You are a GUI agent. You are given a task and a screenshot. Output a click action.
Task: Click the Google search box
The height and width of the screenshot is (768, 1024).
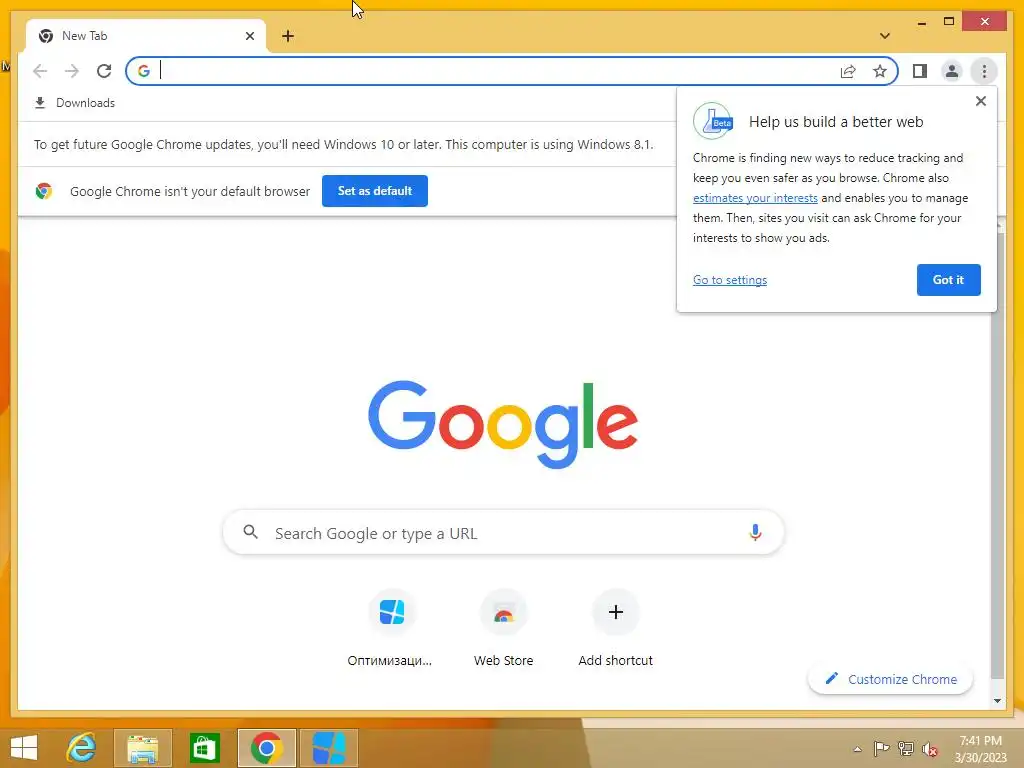pos(503,533)
